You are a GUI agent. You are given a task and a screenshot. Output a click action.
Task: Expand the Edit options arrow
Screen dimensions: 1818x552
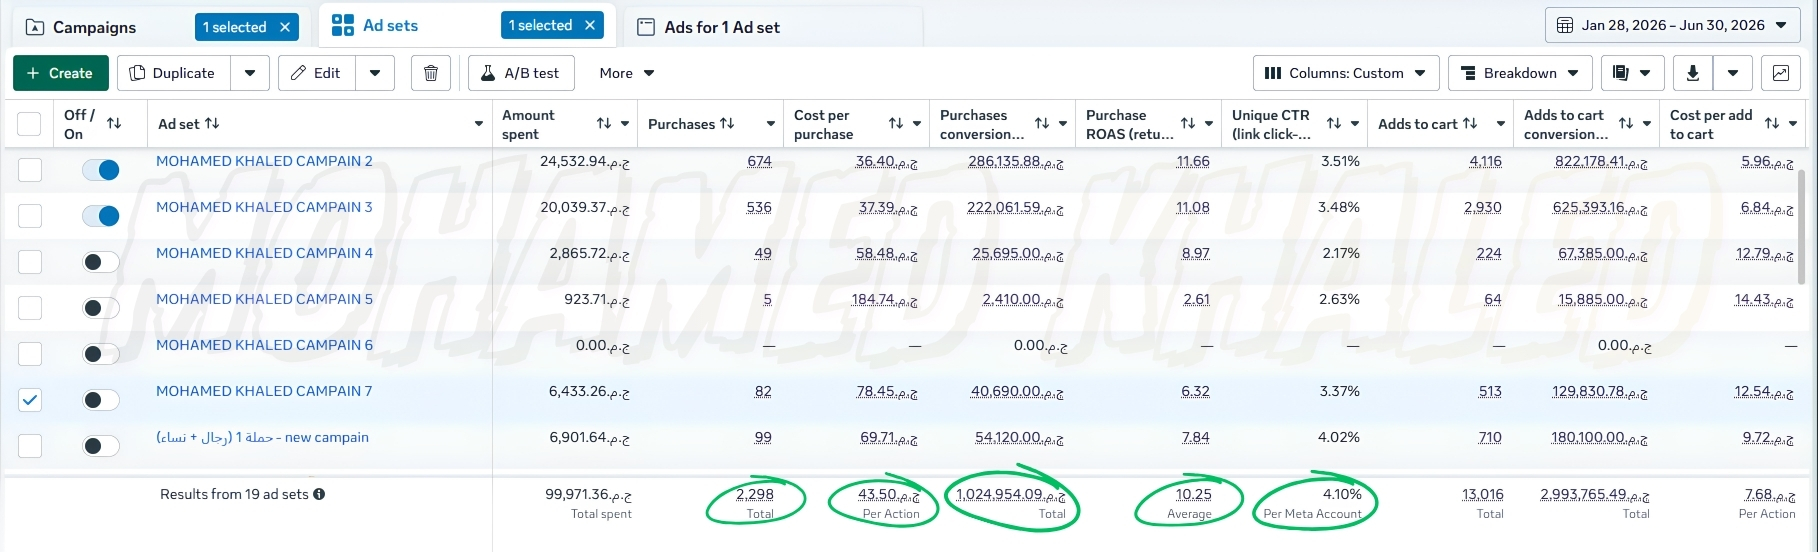click(375, 73)
